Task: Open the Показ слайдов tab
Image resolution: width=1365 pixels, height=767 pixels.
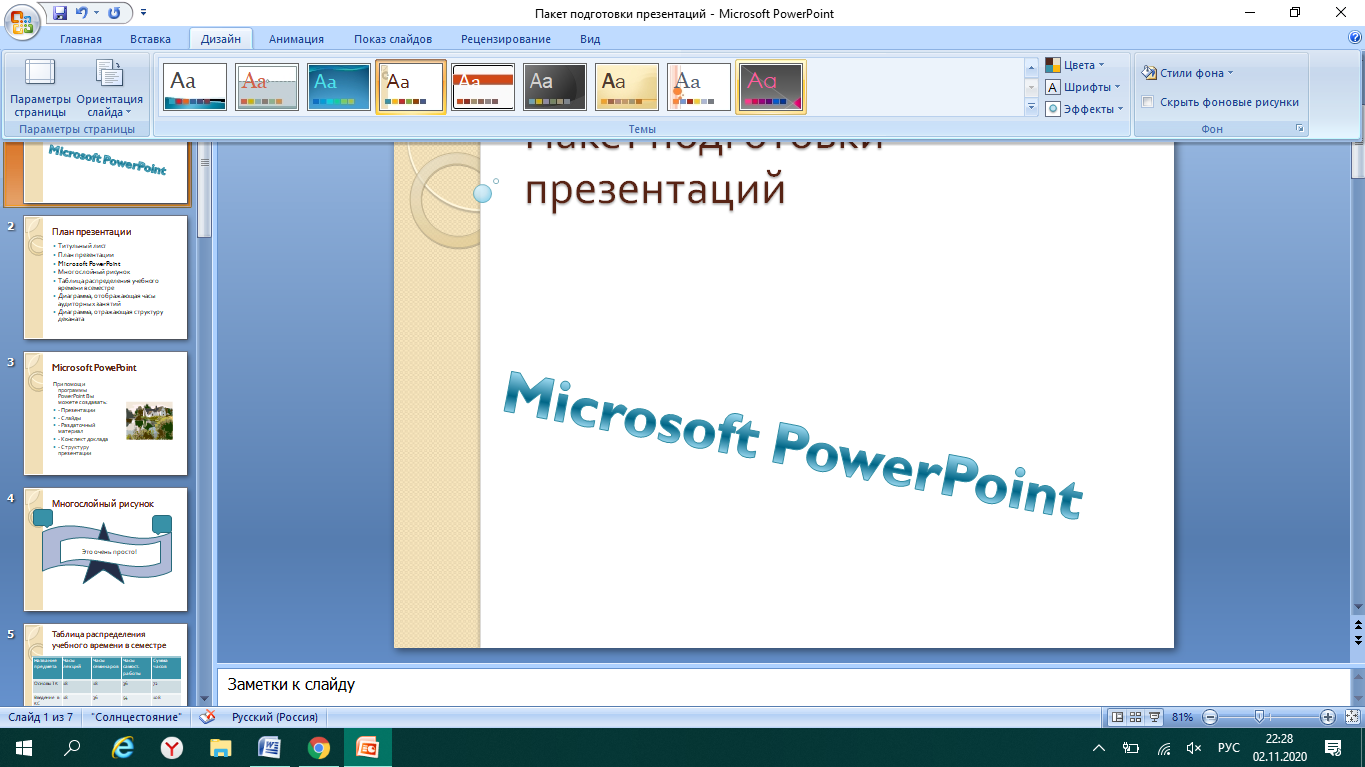Action: pyautogui.click(x=393, y=39)
